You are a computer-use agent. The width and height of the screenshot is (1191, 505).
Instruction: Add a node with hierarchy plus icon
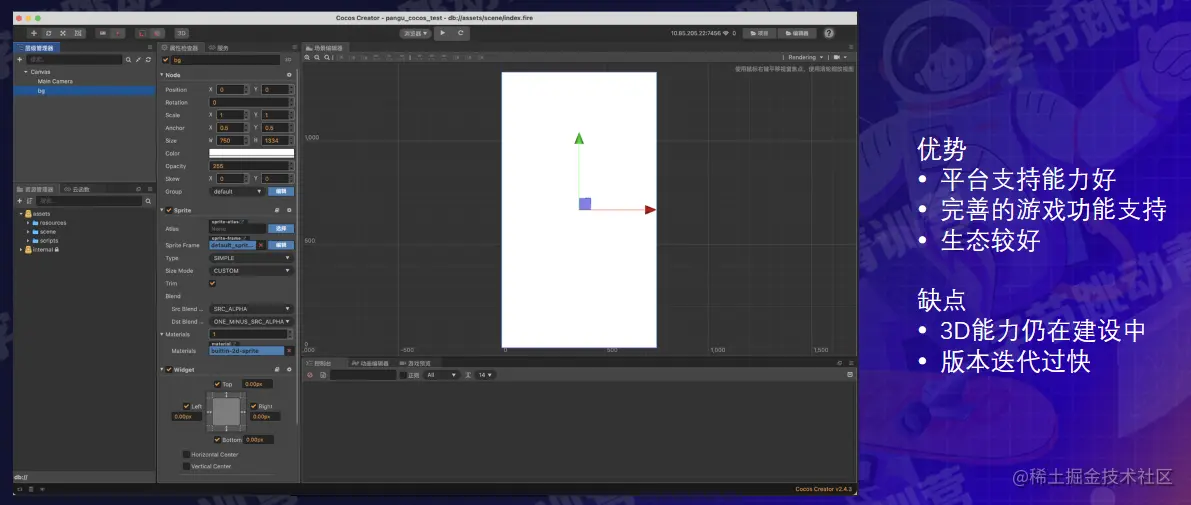pos(20,59)
